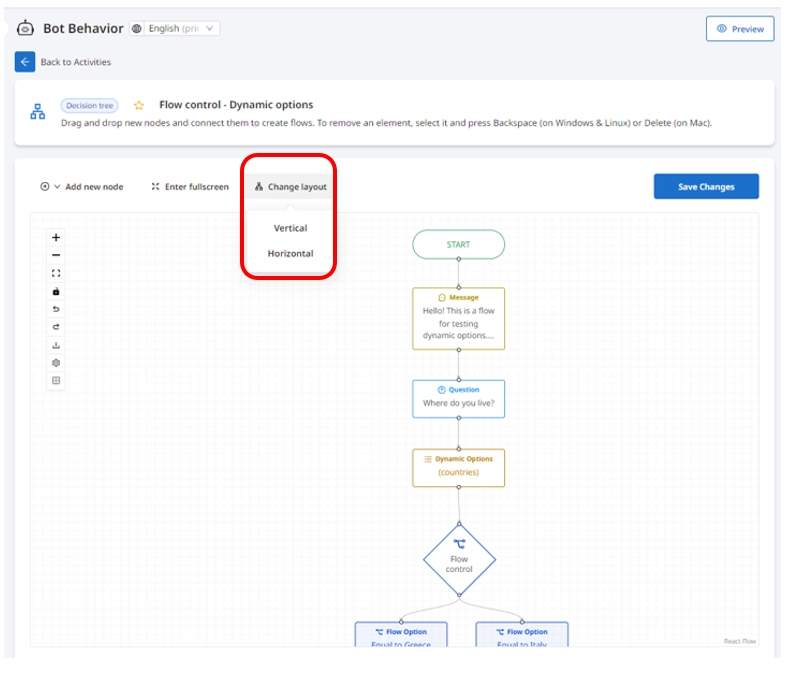The width and height of the screenshot is (793, 691).
Task: Toggle the grid icon in canvas controls
Action: pyautogui.click(x=56, y=381)
